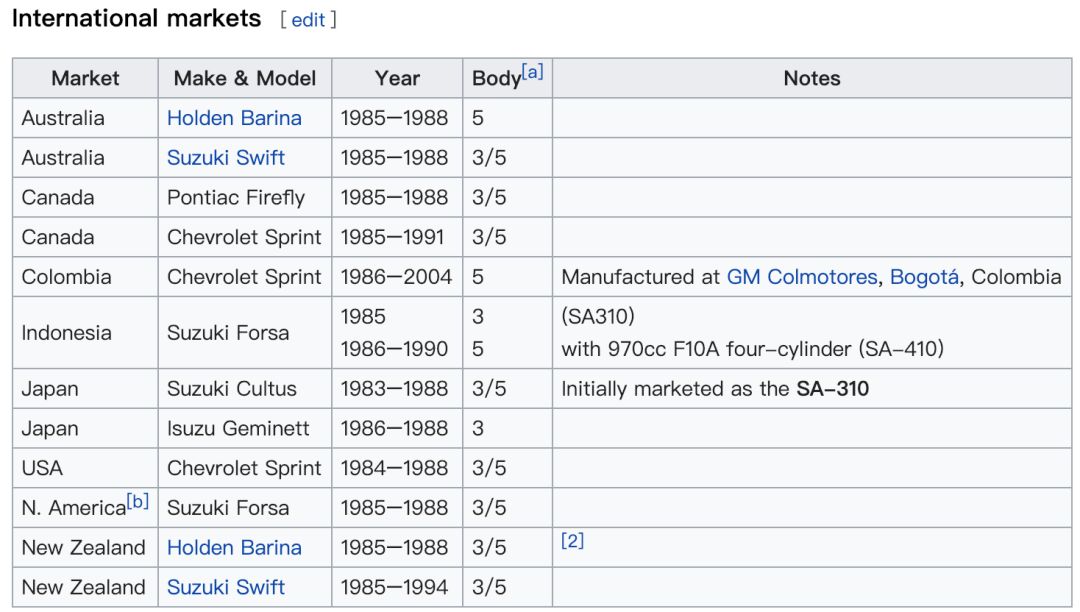Viewport: 1080px width, 612px height.
Task: Click footnote [a] beside the Body header
Action: pyautogui.click(x=533, y=72)
